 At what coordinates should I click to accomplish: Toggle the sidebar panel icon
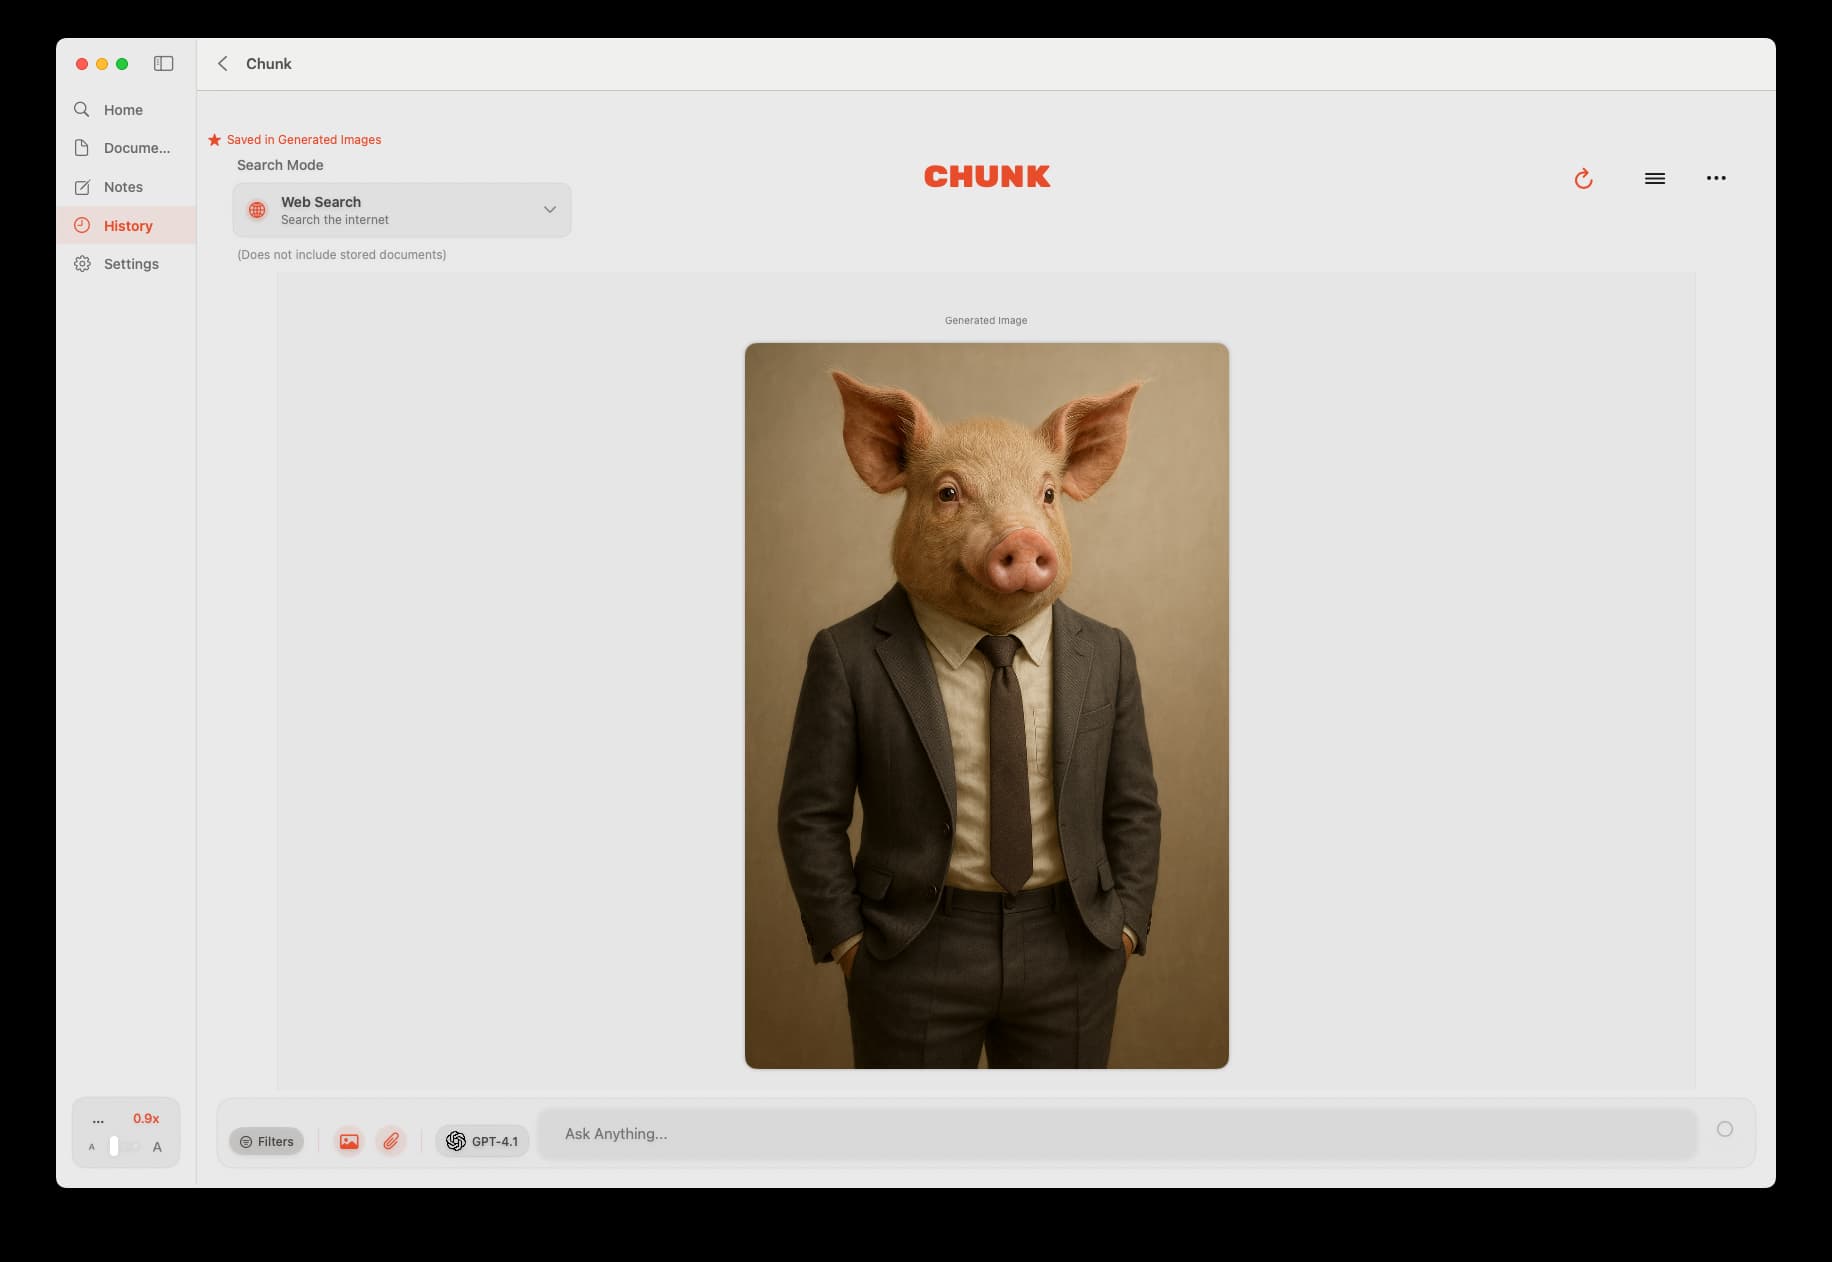163,62
